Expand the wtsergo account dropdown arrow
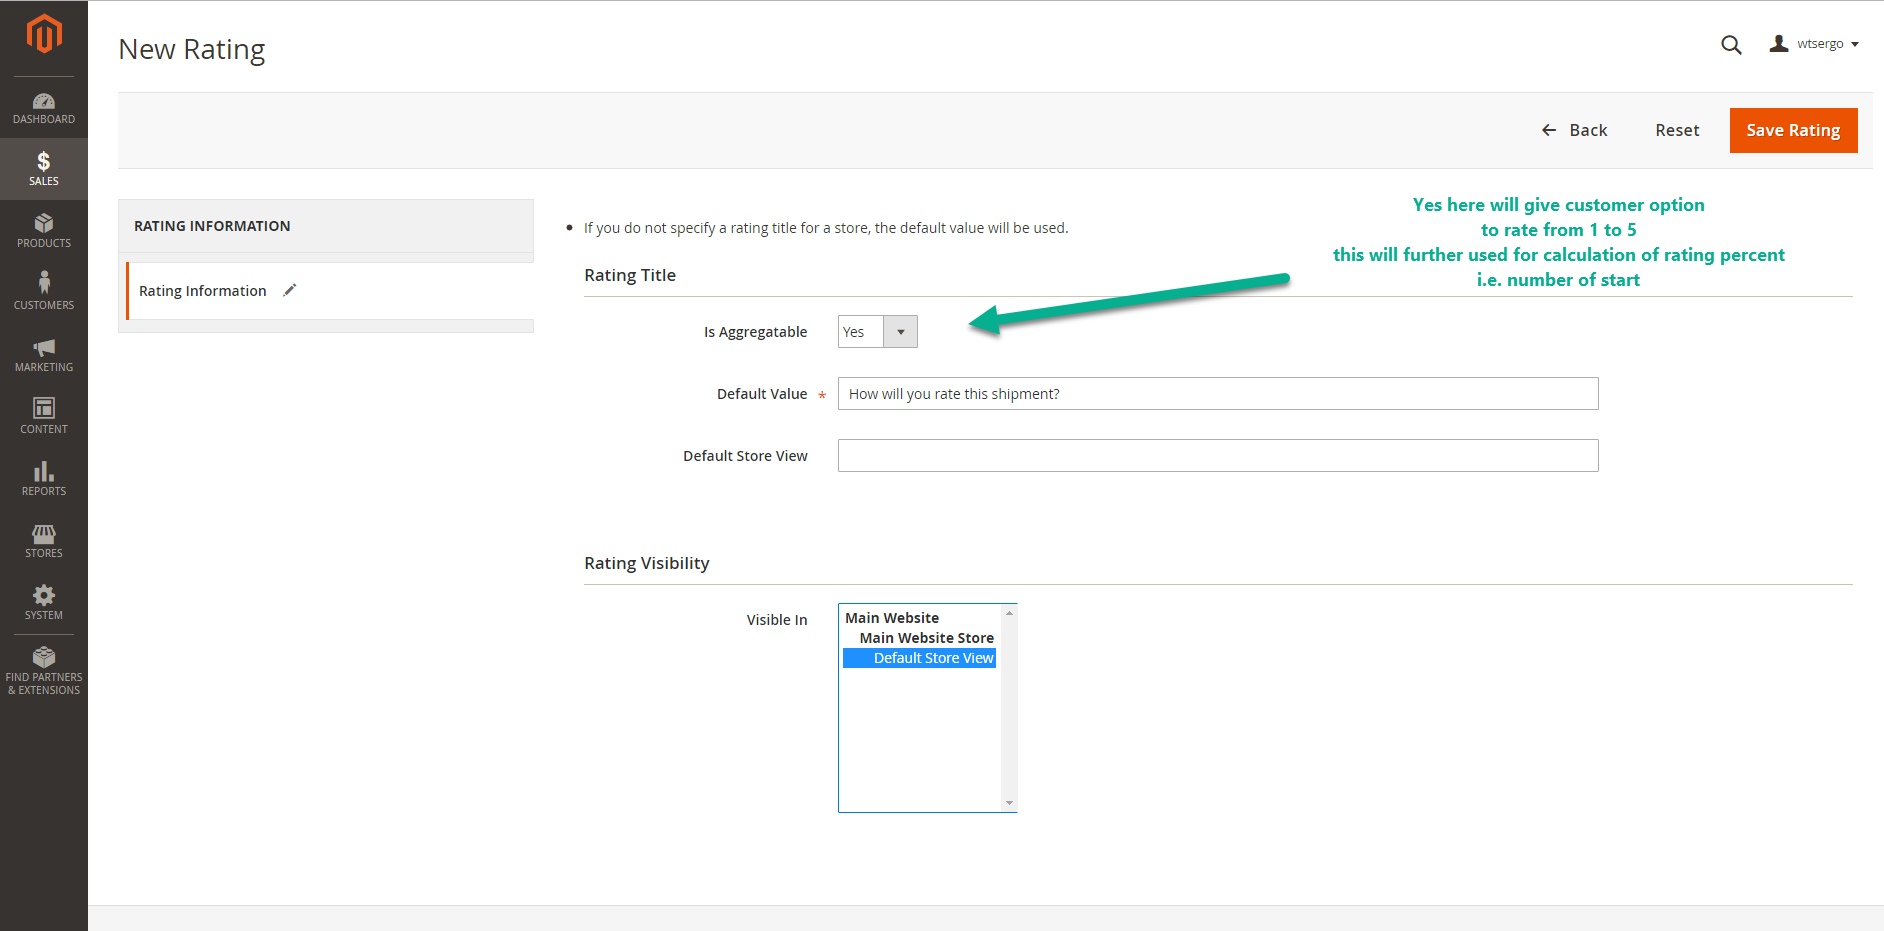 [1855, 44]
